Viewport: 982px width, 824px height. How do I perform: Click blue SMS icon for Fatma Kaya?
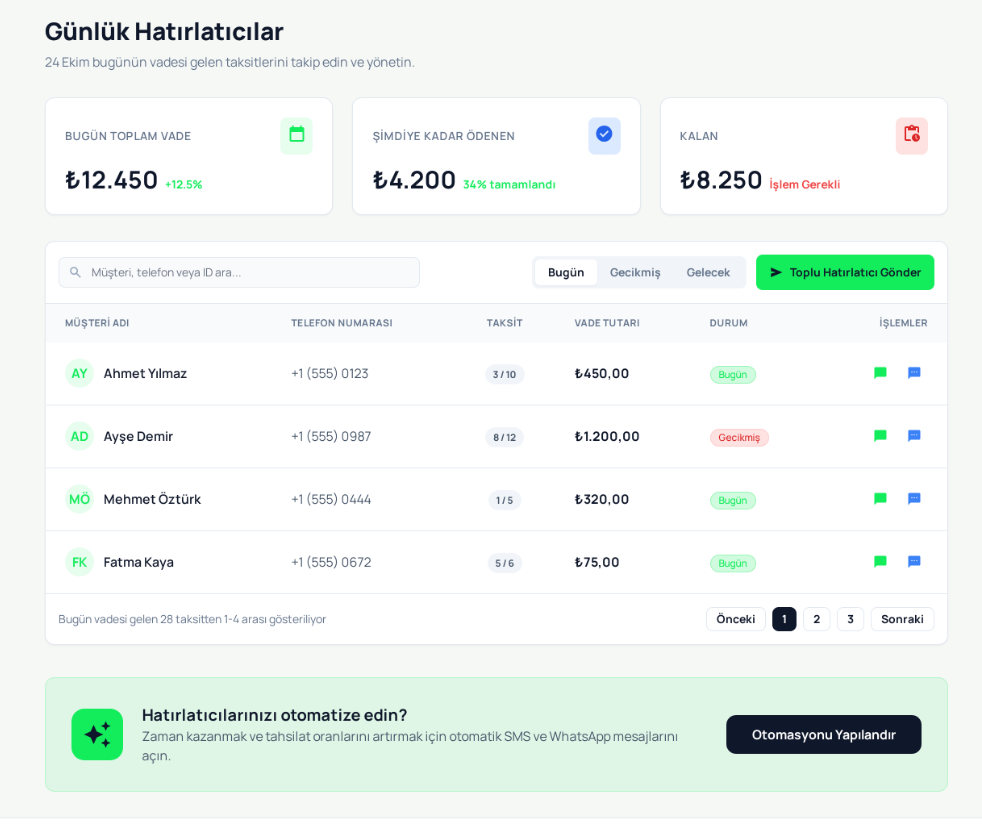point(914,562)
